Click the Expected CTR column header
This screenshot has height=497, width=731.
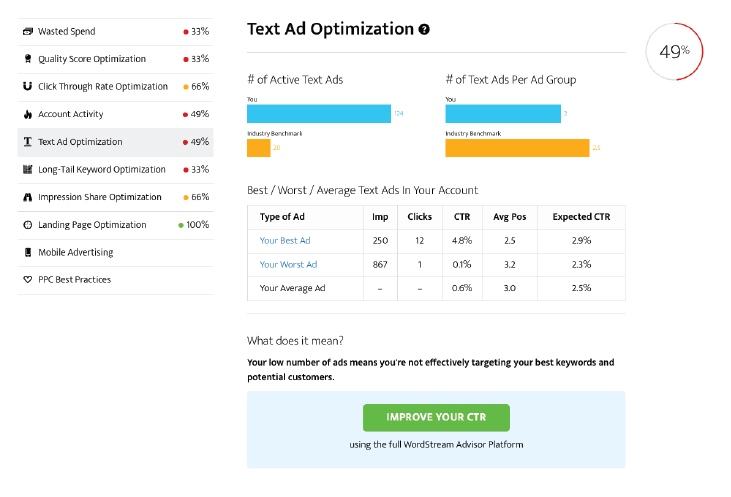[x=581, y=217]
